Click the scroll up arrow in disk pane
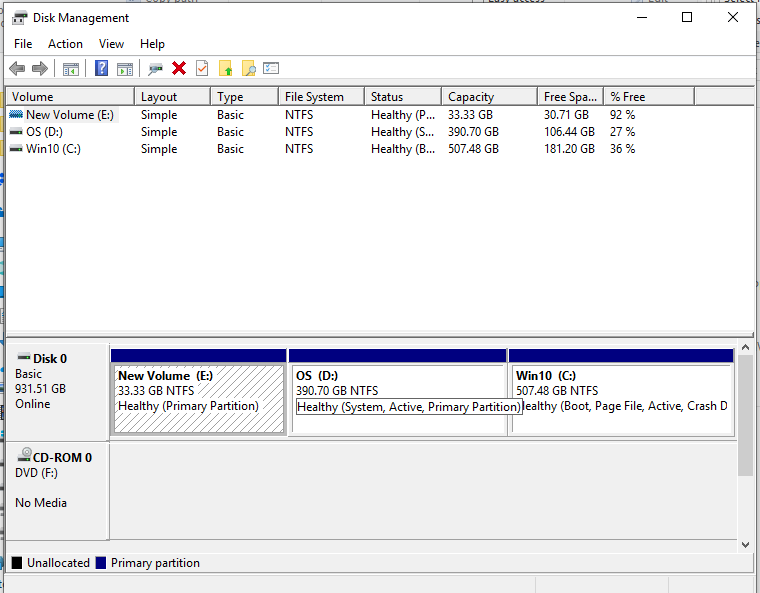760x593 pixels. [745, 348]
